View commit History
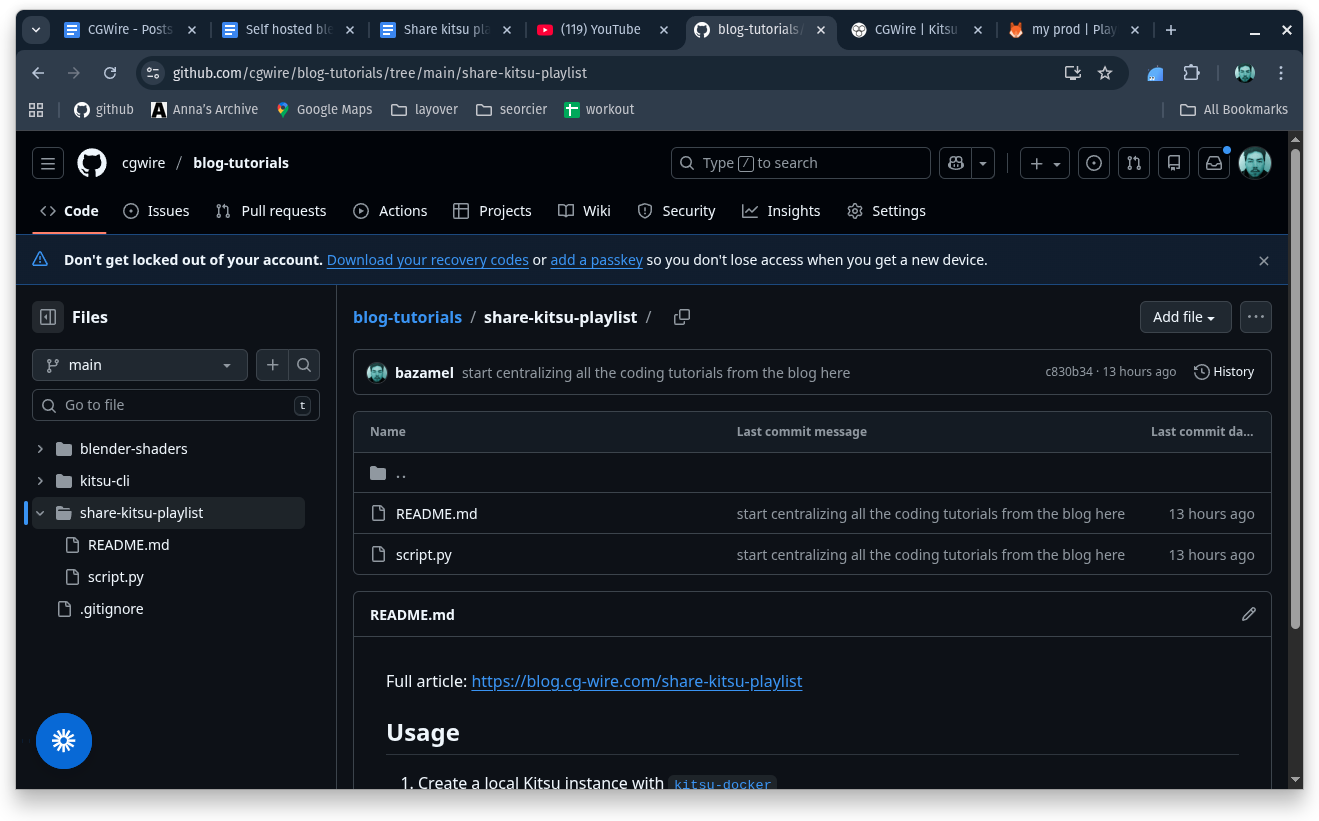This screenshot has height=821, width=1319. [1224, 372]
